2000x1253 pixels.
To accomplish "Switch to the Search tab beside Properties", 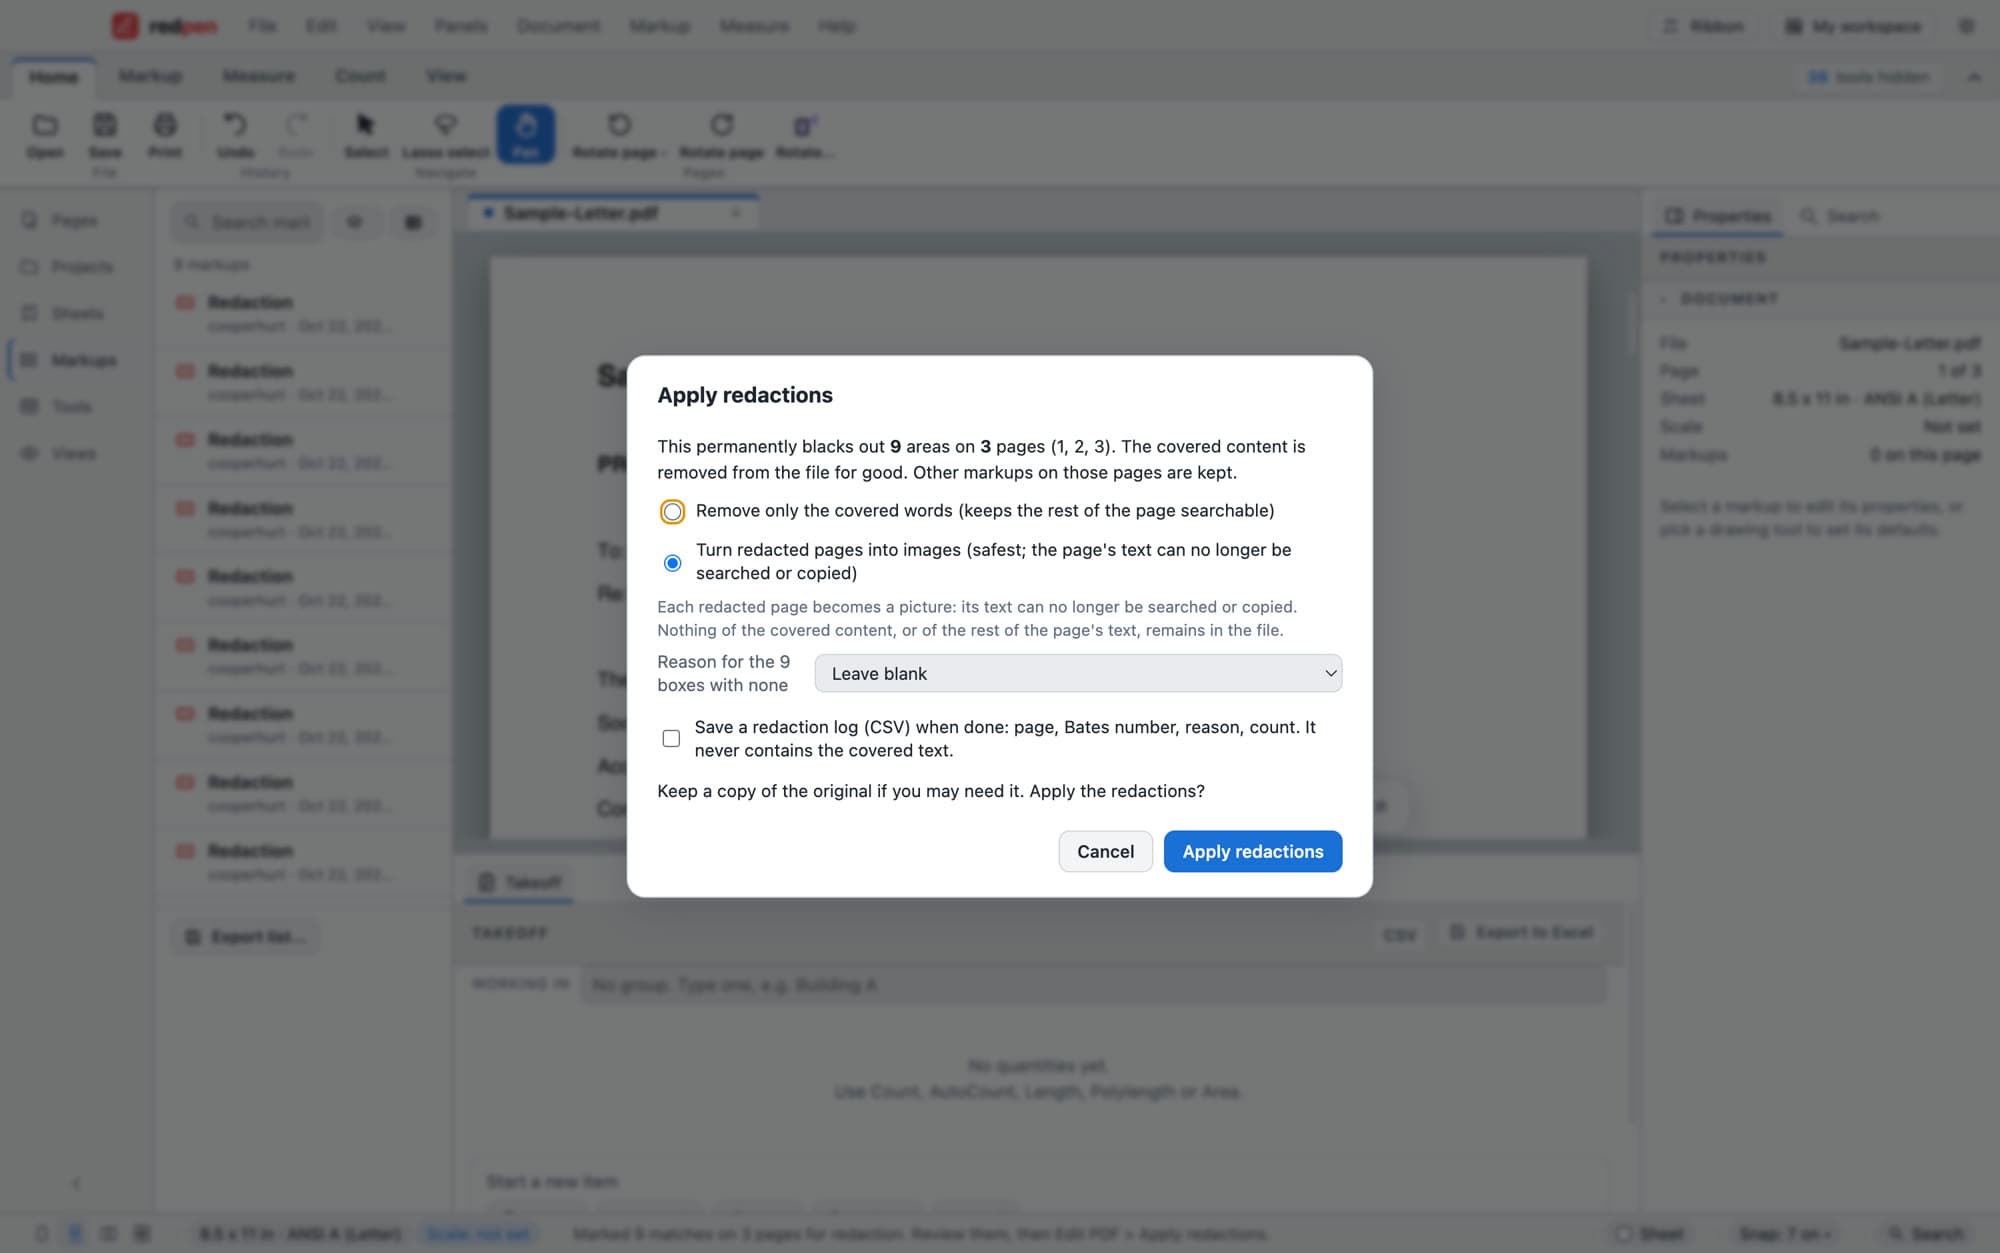I will [x=1840, y=216].
